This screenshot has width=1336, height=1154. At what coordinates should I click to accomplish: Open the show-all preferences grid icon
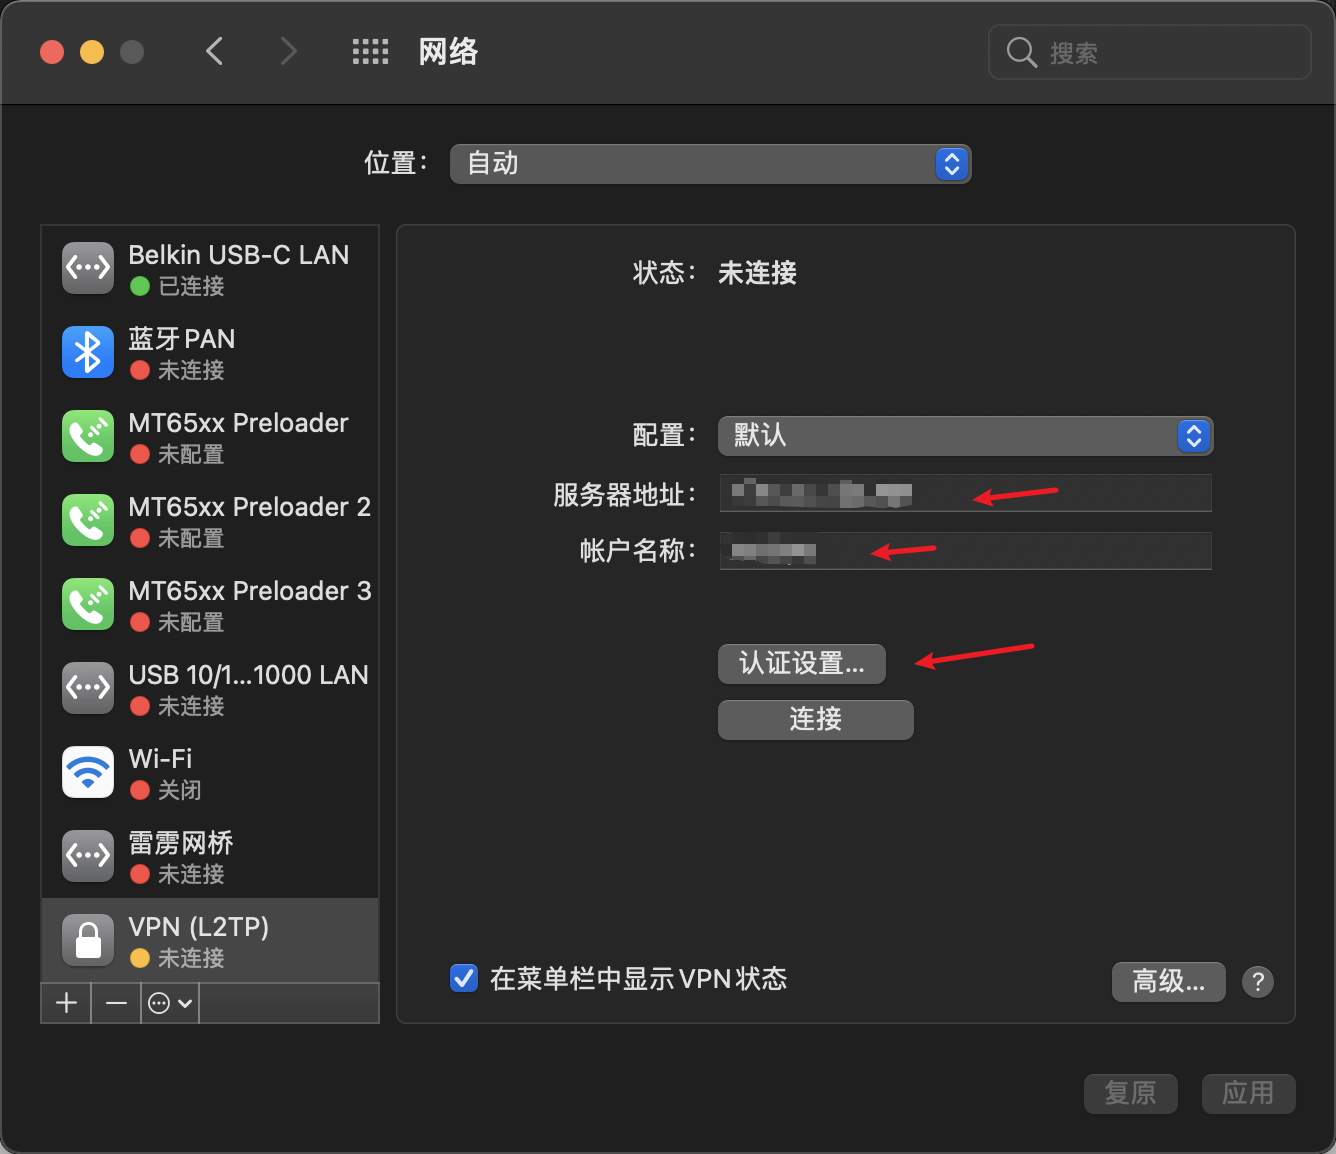[370, 51]
